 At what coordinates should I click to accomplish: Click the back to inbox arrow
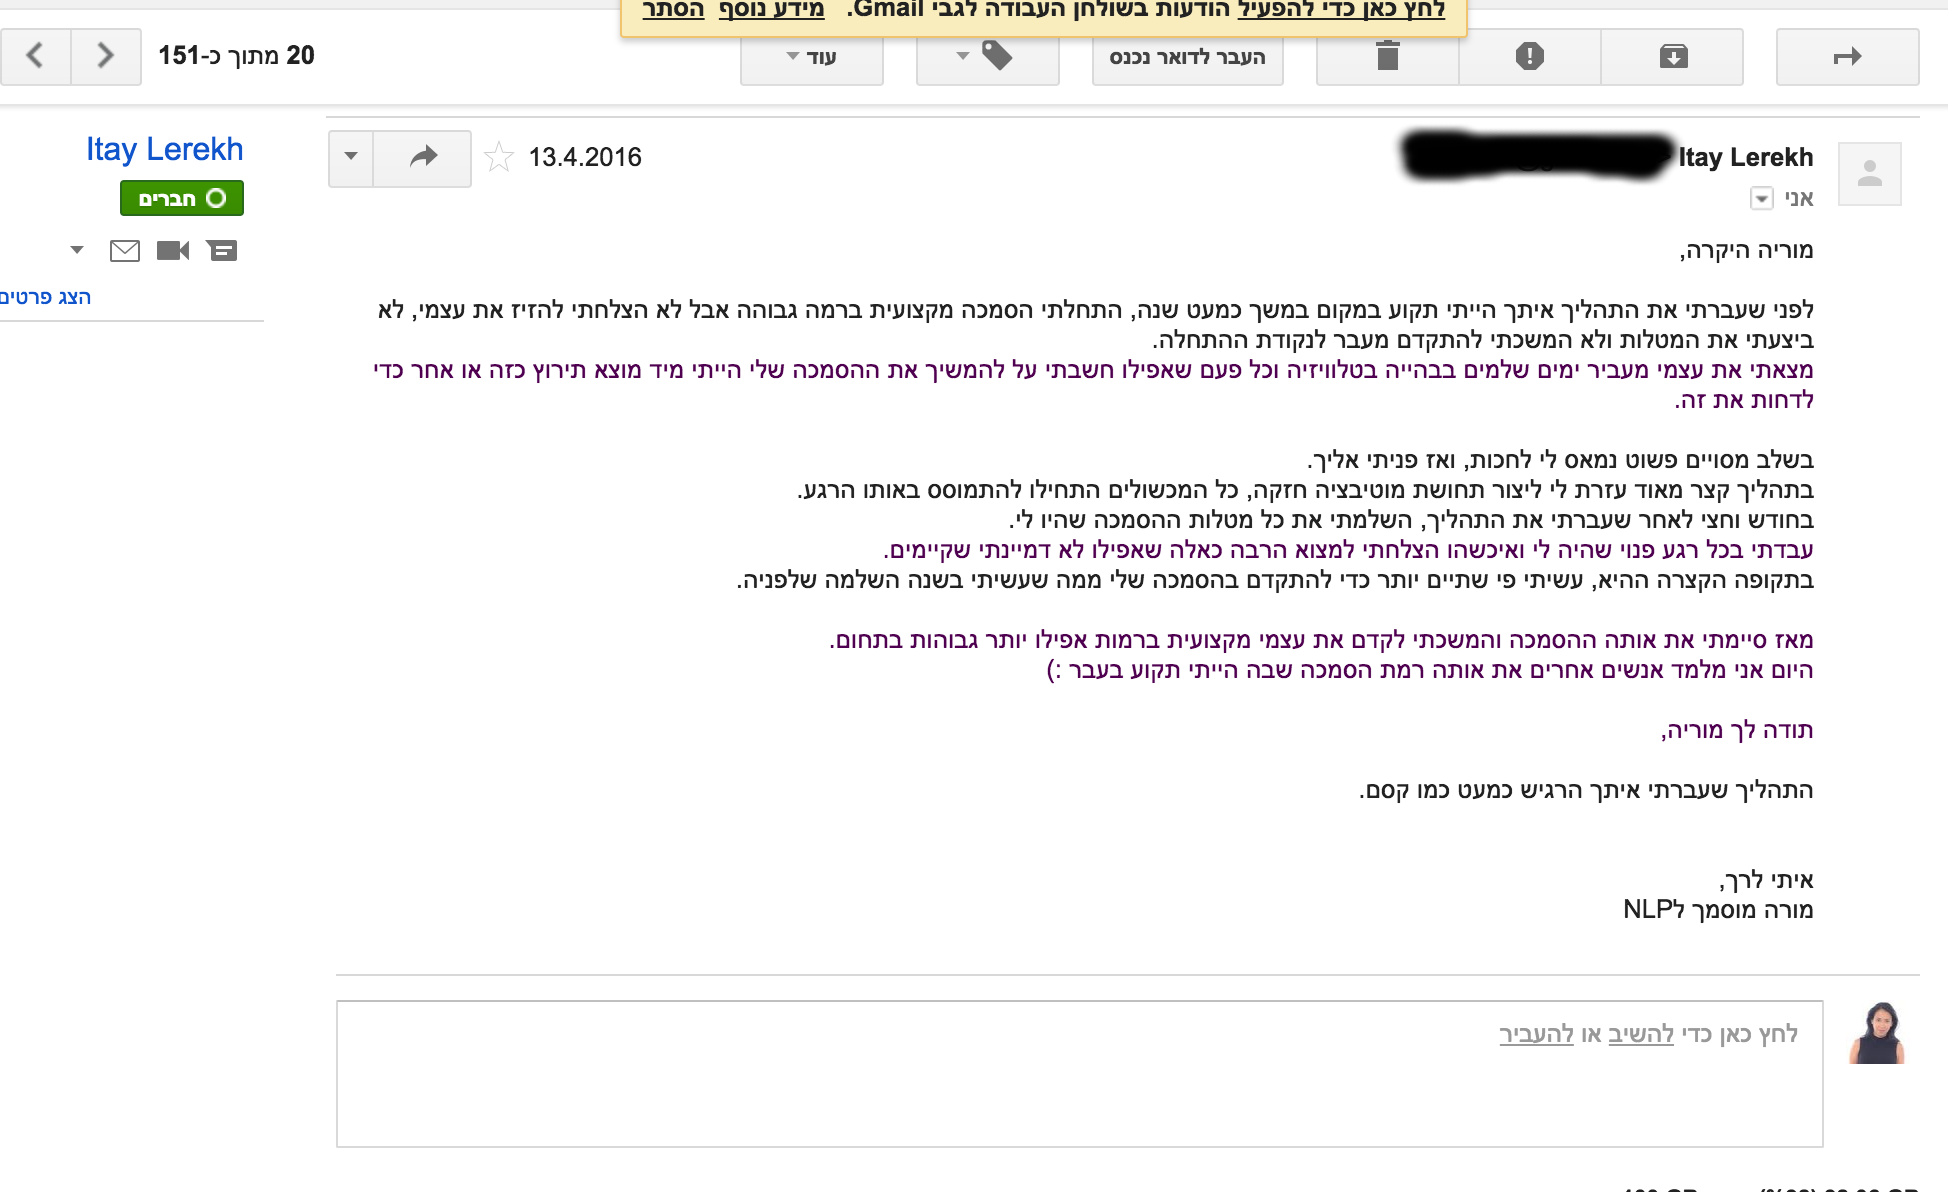[1846, 57]
